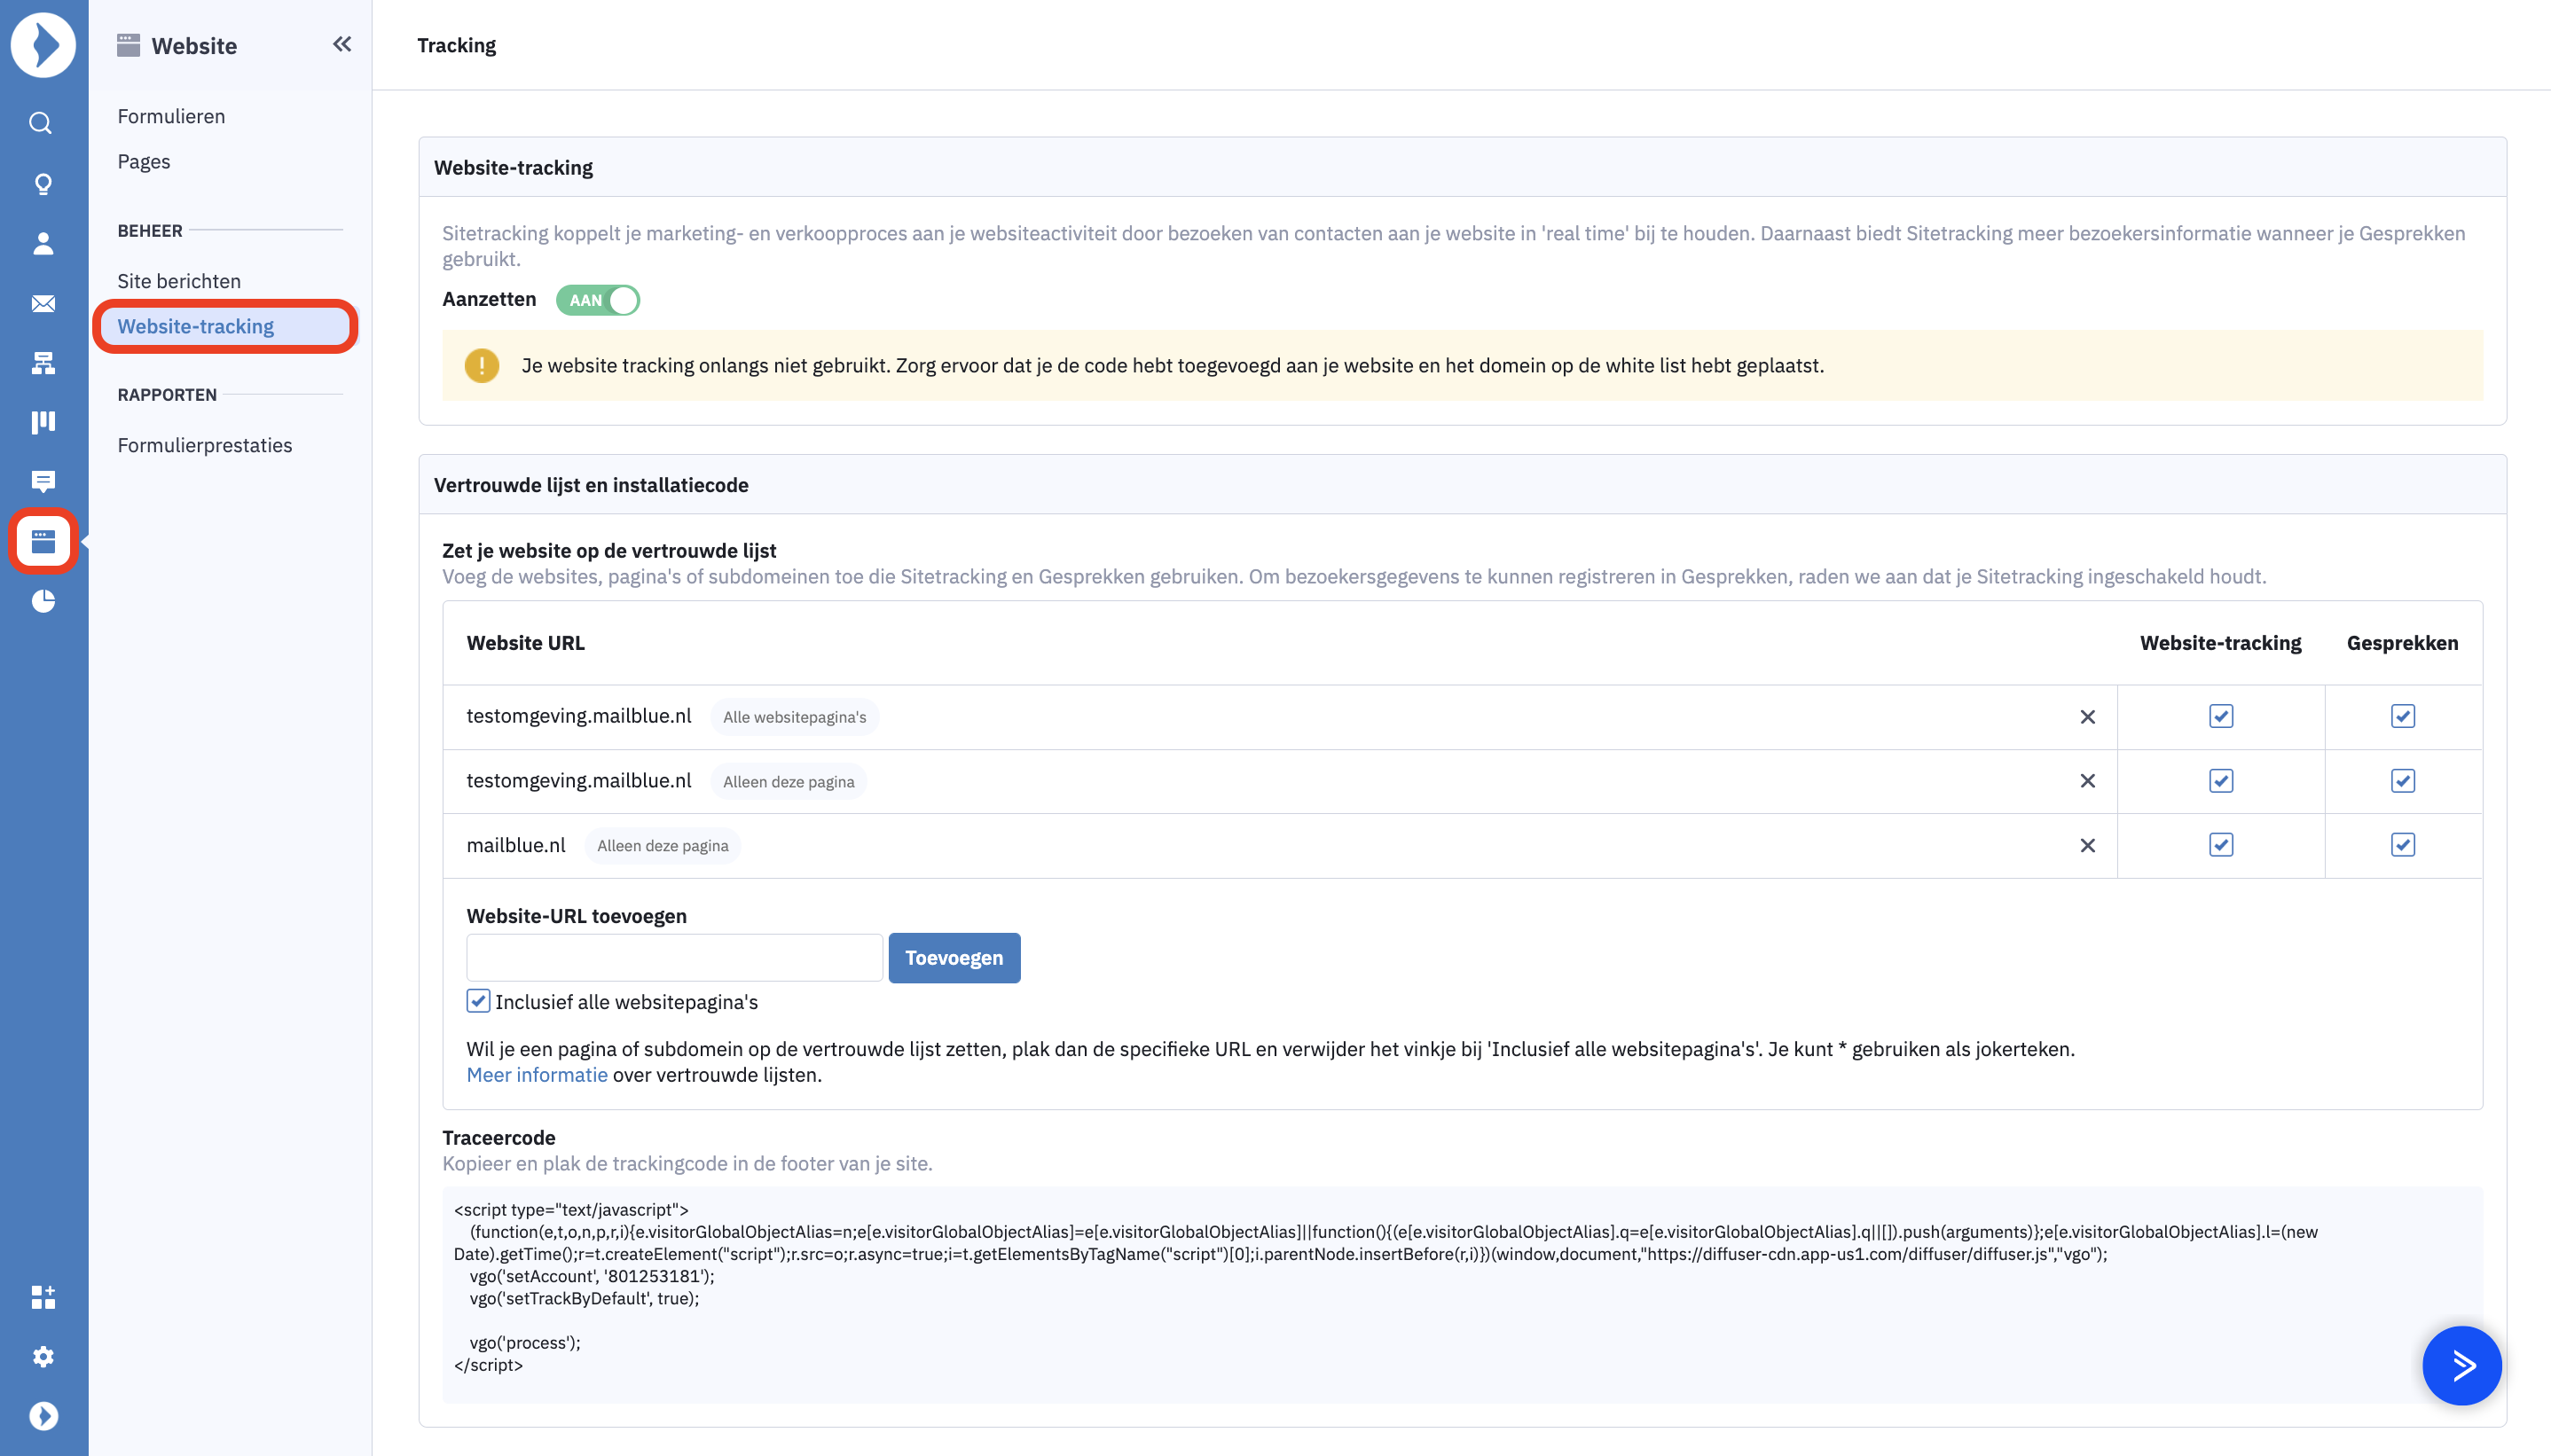Click the Website URL column header
The image size is (2551, 1456).
point(525,643)
